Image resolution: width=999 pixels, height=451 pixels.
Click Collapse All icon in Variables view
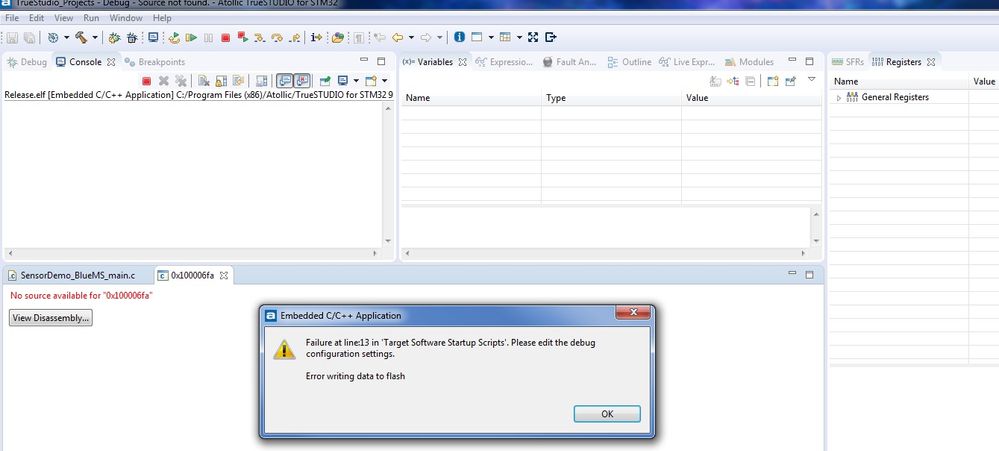[x=751, y=81]
